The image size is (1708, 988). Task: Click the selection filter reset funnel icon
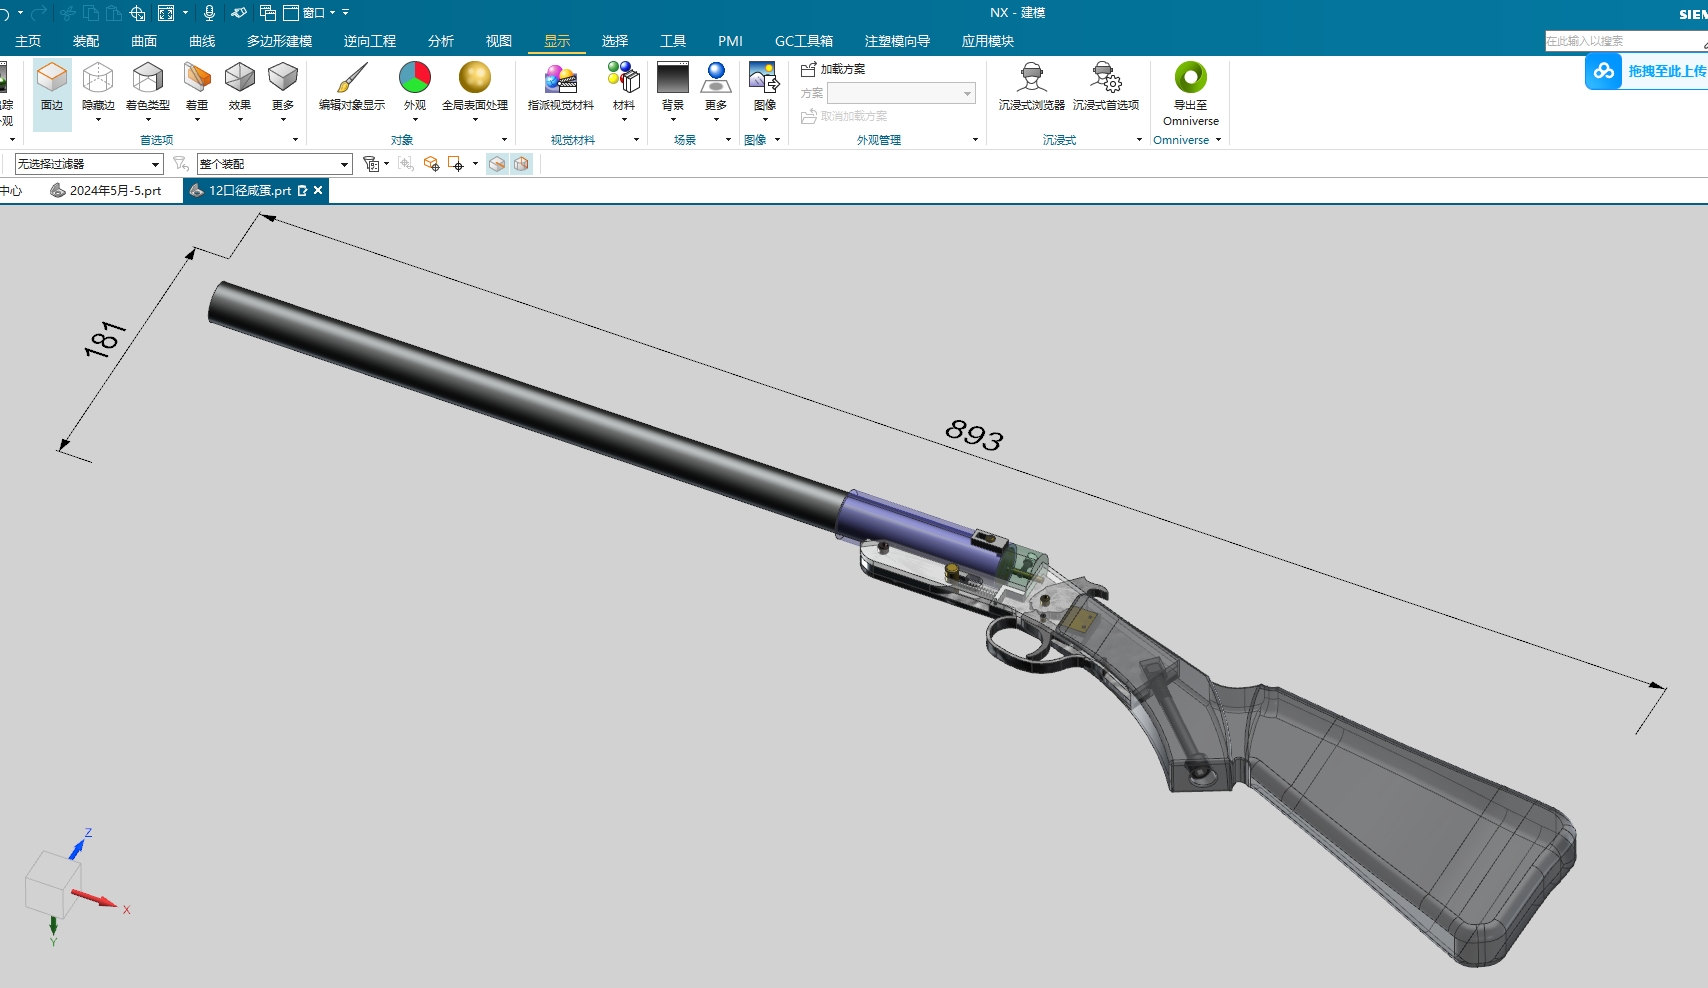tap(181, 164)
